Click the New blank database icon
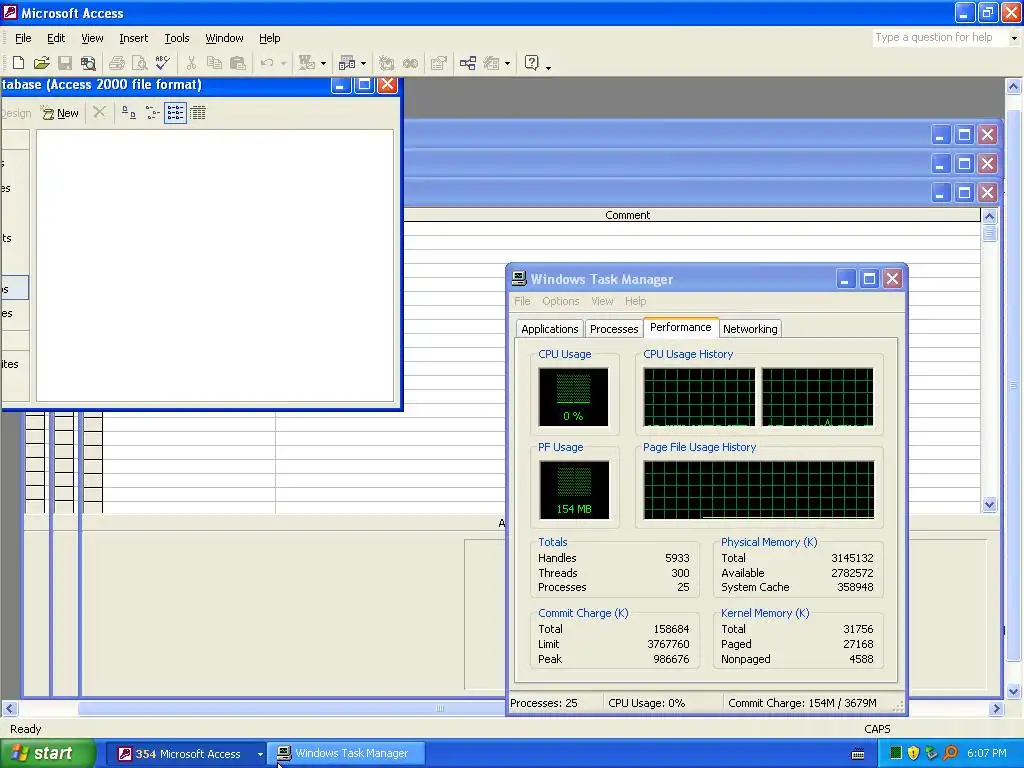The height and width of the screenshot is (768, 1024). tap(18, 63)
